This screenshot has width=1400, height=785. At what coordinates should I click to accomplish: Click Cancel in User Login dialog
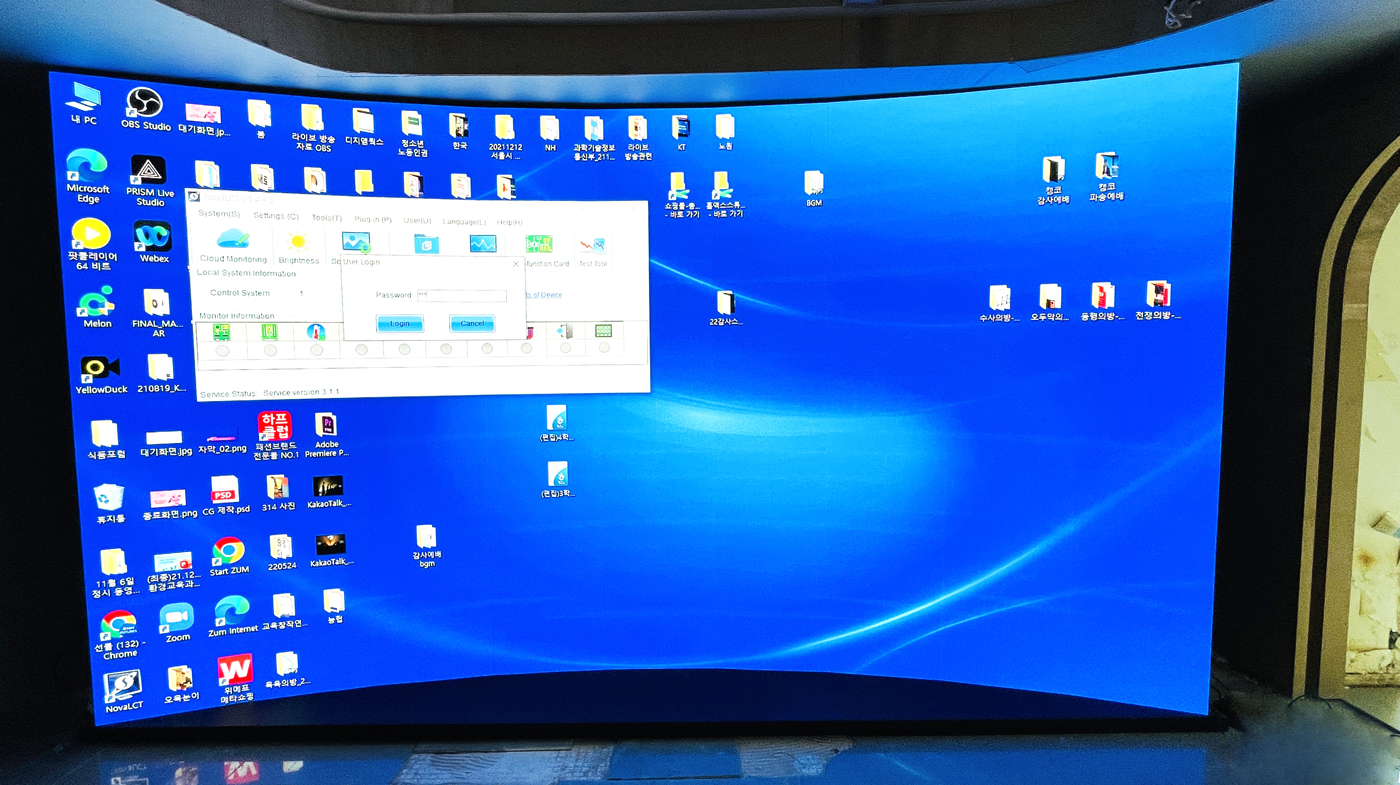click(472, 323)
